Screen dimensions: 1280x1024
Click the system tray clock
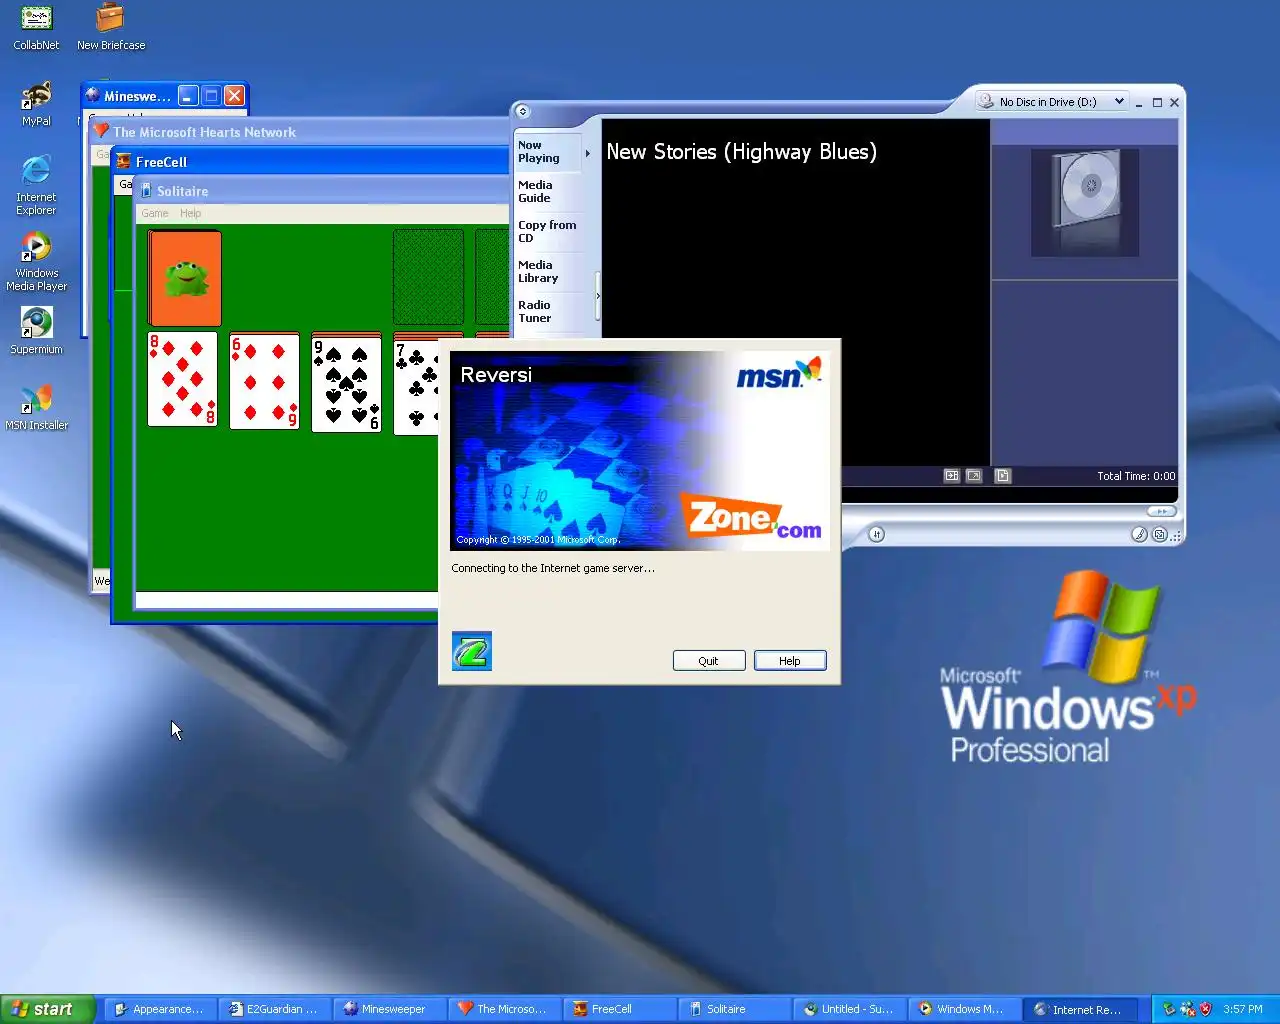1243,1010
